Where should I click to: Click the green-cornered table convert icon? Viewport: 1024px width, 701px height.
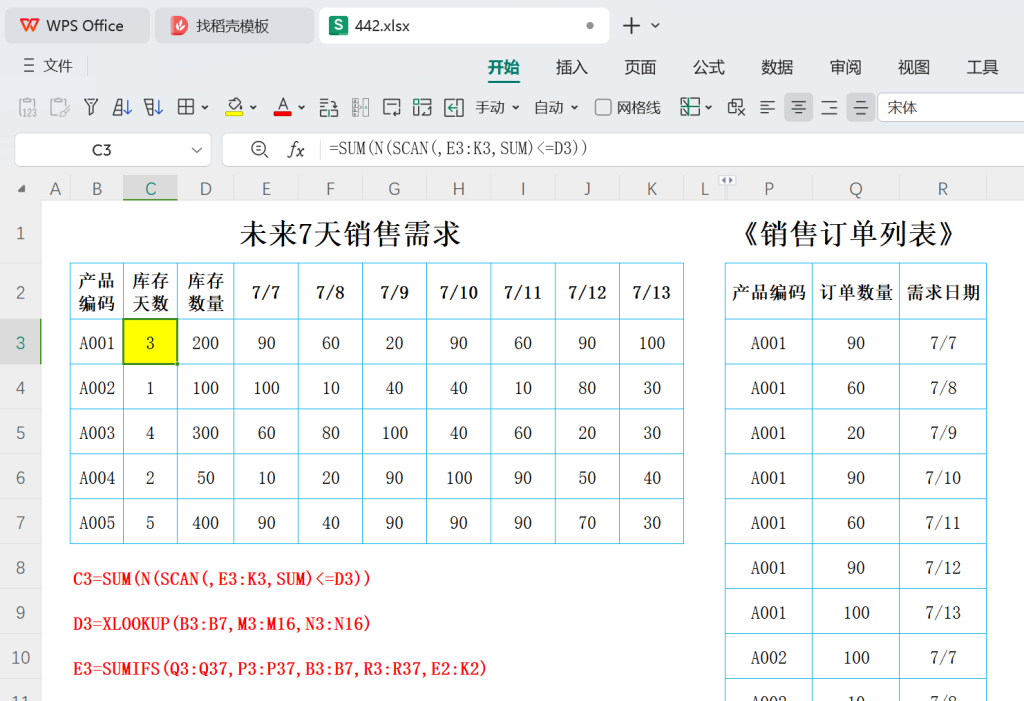(x=422, y=107)
